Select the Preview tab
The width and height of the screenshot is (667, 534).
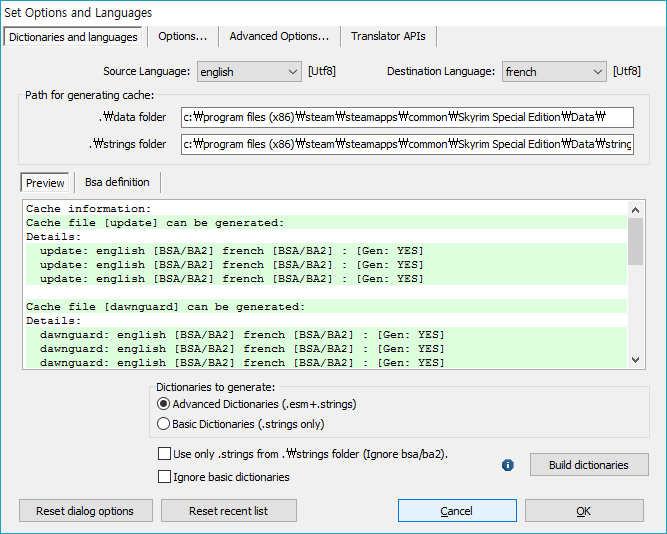pyautogui.click(x=45, y=183)
